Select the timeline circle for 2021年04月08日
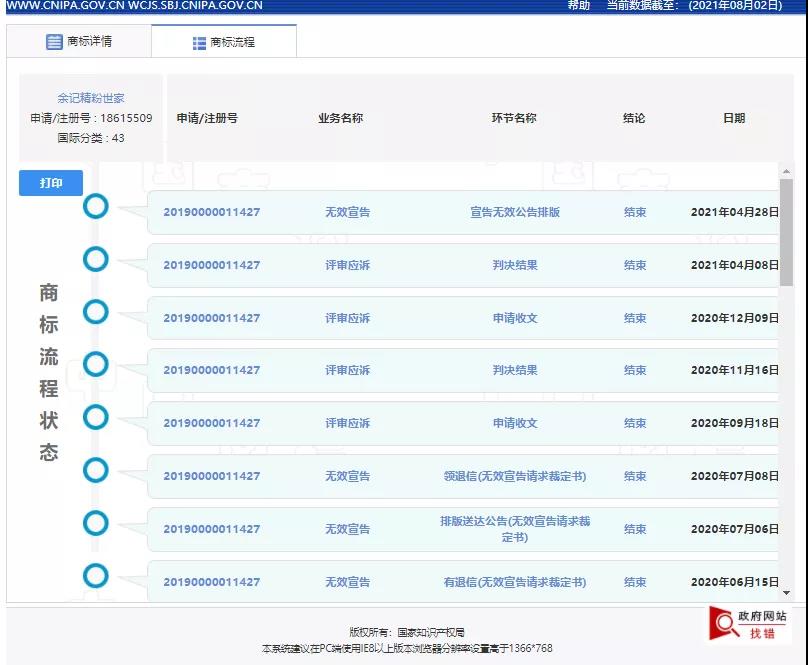The image size is (808, 665). (96, 259)
